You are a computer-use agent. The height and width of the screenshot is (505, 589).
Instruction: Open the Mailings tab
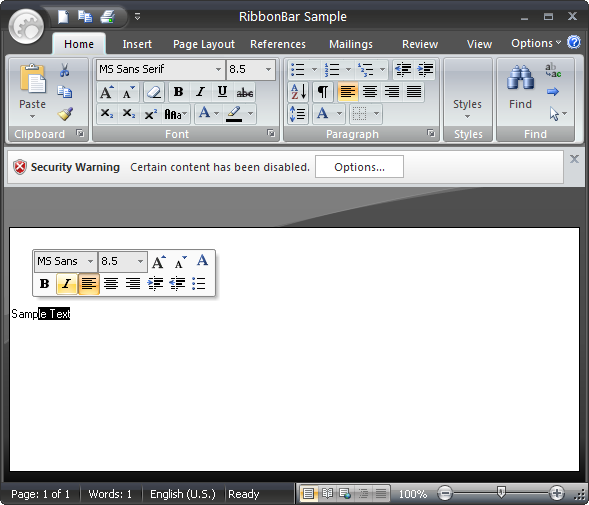tap(351, 44)
